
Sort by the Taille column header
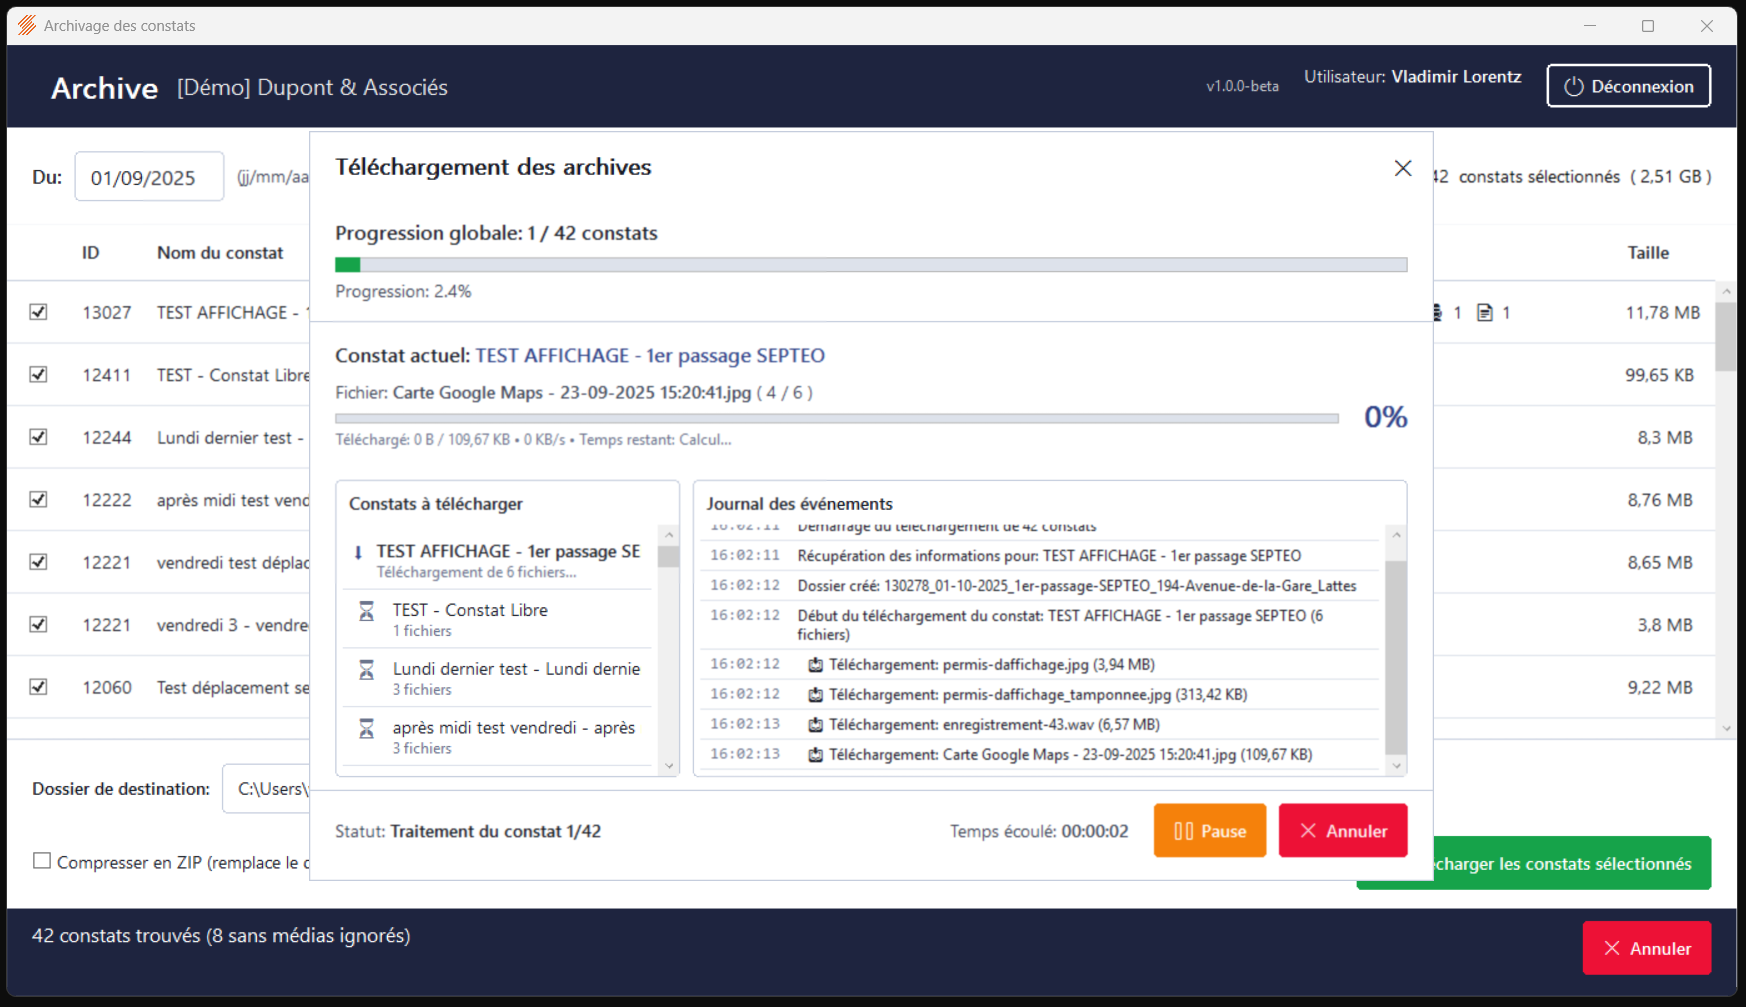1647,253
